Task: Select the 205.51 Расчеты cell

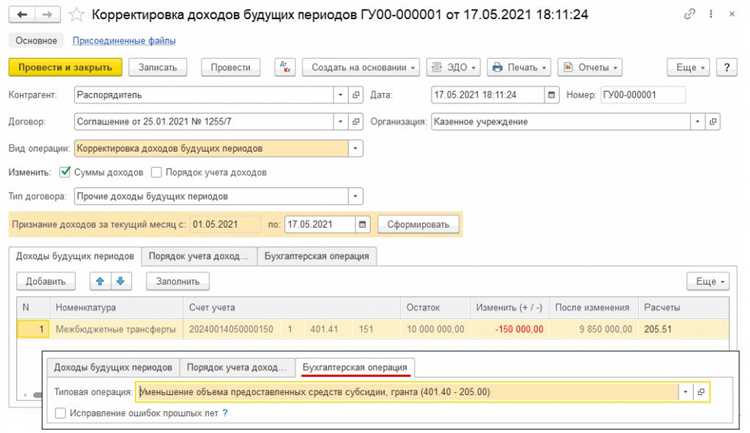Action: (x=684, y=329)
